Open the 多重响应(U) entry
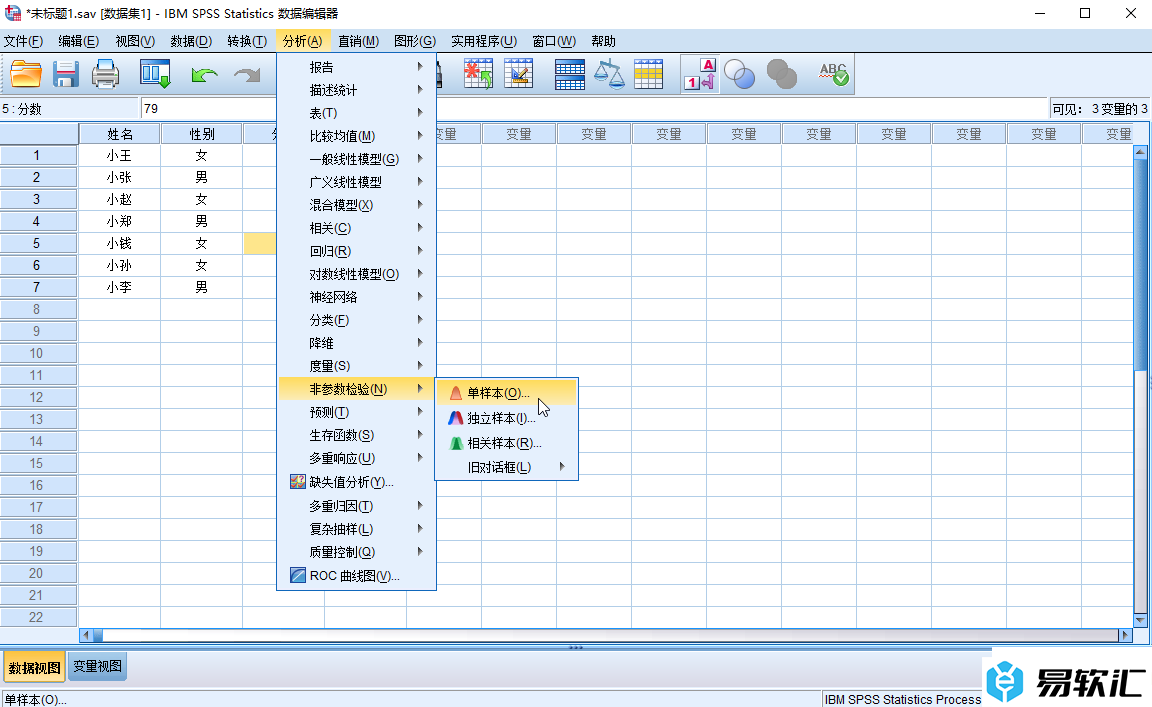This screenshot has height=707, width=1152. tap(356, 458)
